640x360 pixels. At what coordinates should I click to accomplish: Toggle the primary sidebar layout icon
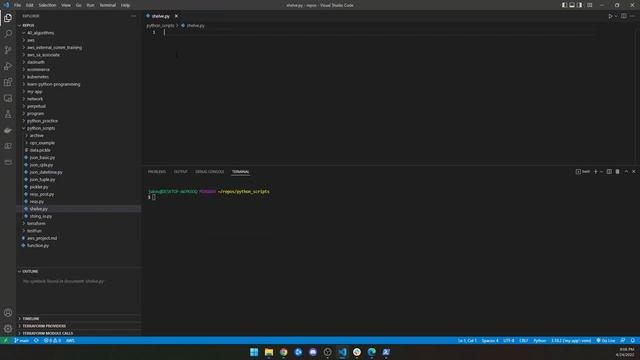click(x=564, y=5)
